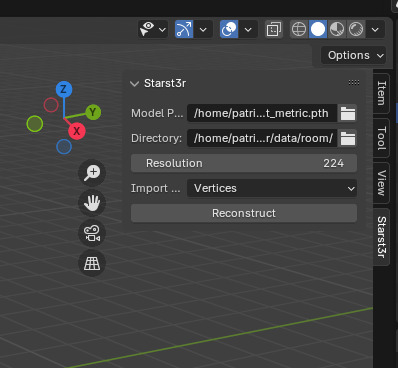The image size is (398, 368).
Task: Switch to rendered viewport shading
Action: (x=356, y=29)
